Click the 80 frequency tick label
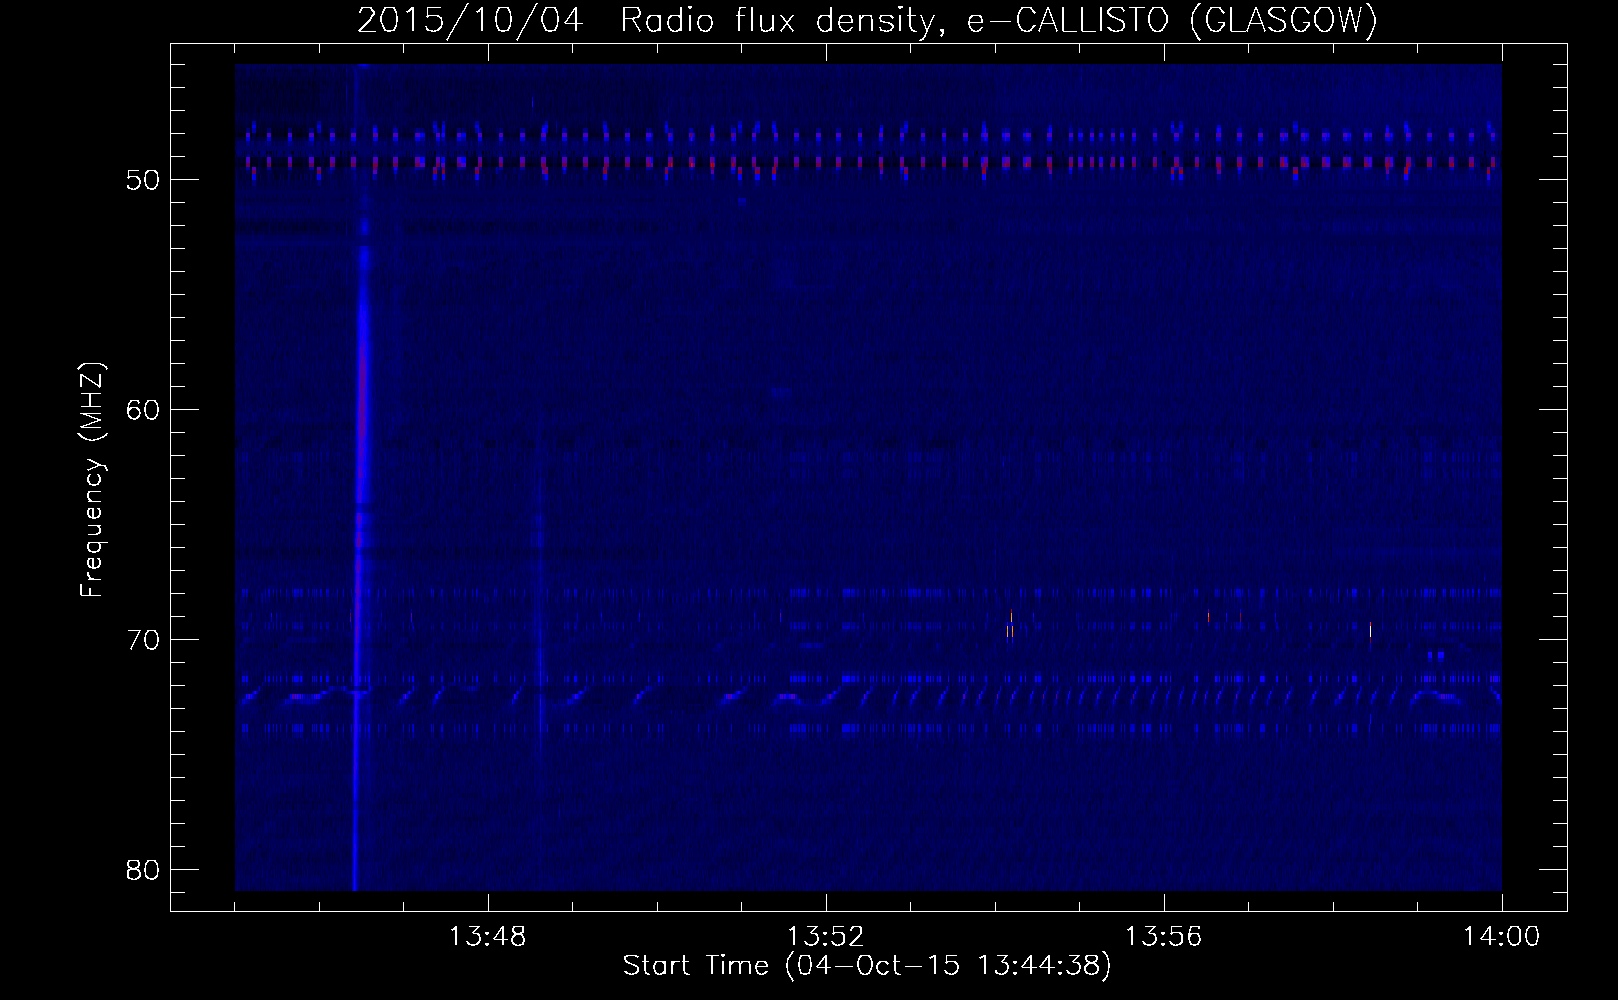This screenshot has width=1618, height=1000. (x=144, y=870)
